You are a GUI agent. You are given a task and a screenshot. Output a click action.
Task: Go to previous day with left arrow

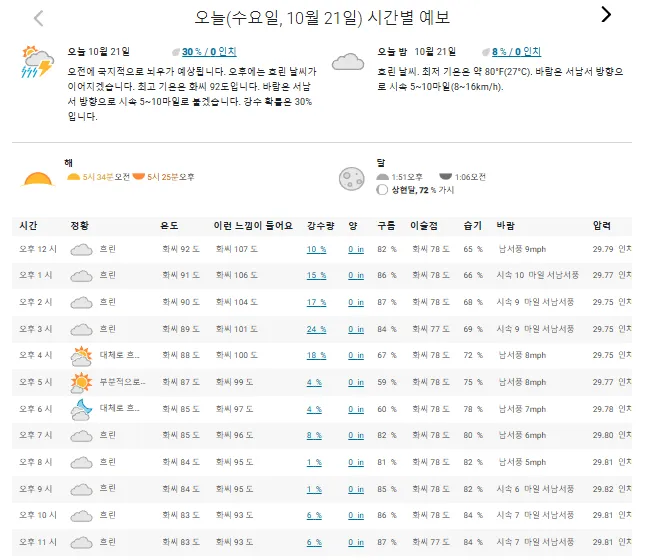[39, 18]
